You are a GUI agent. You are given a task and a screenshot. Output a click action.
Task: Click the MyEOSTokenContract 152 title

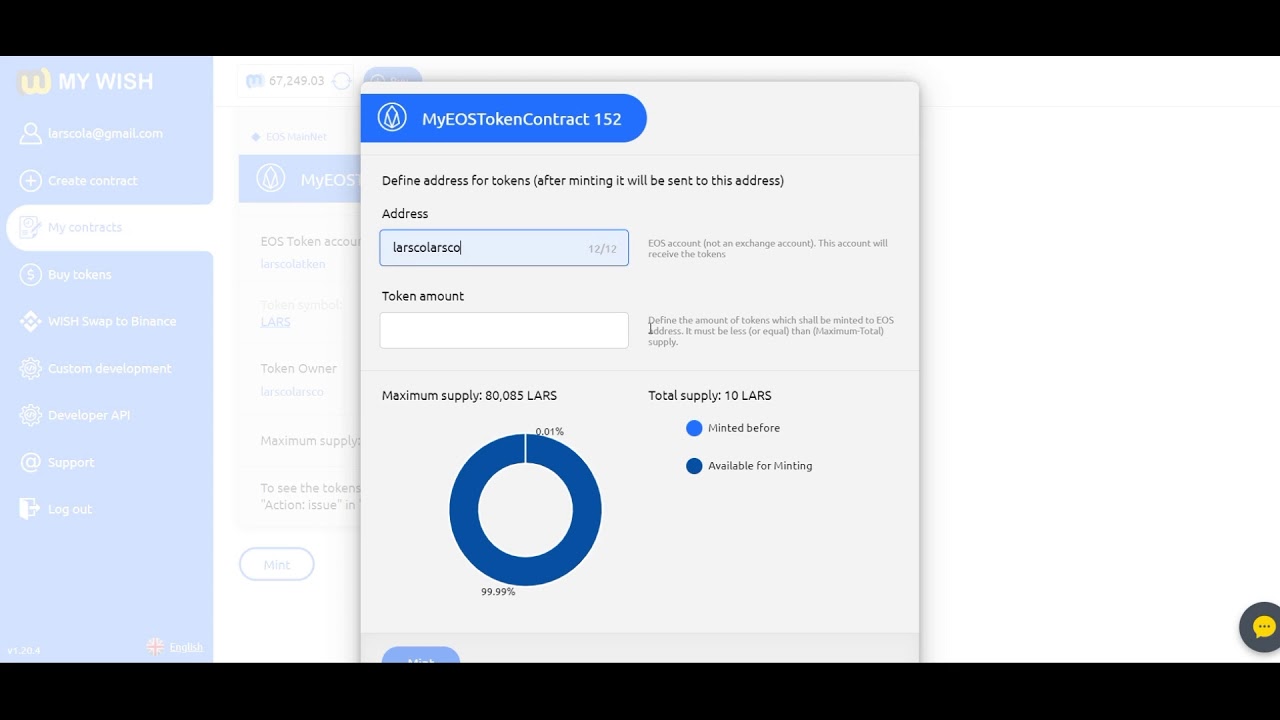[522, 119]
